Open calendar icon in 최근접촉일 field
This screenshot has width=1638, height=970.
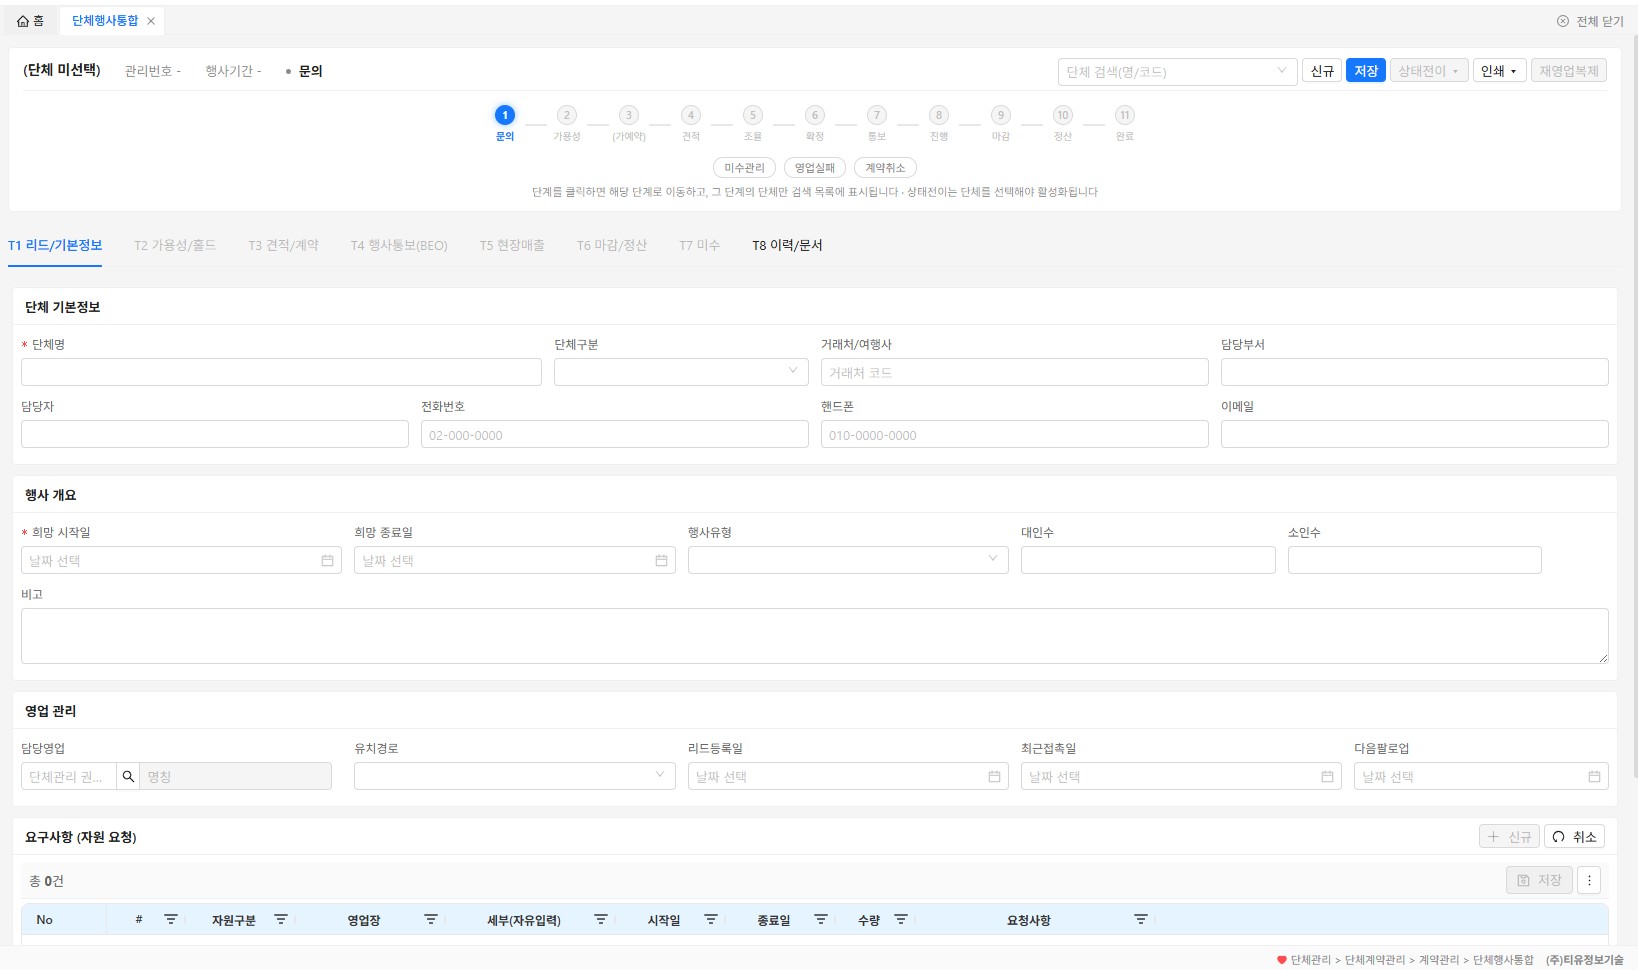pyautogui.click(x=1327, y=777)
